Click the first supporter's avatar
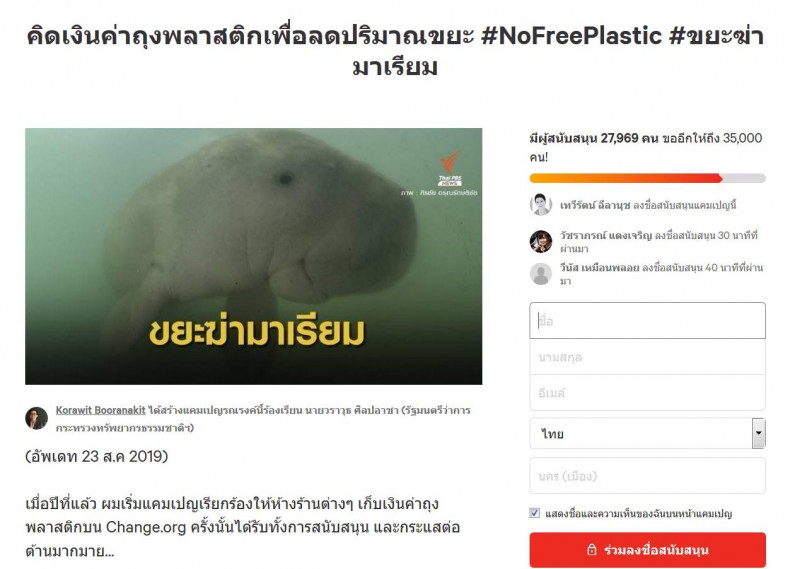 (541, 205)
